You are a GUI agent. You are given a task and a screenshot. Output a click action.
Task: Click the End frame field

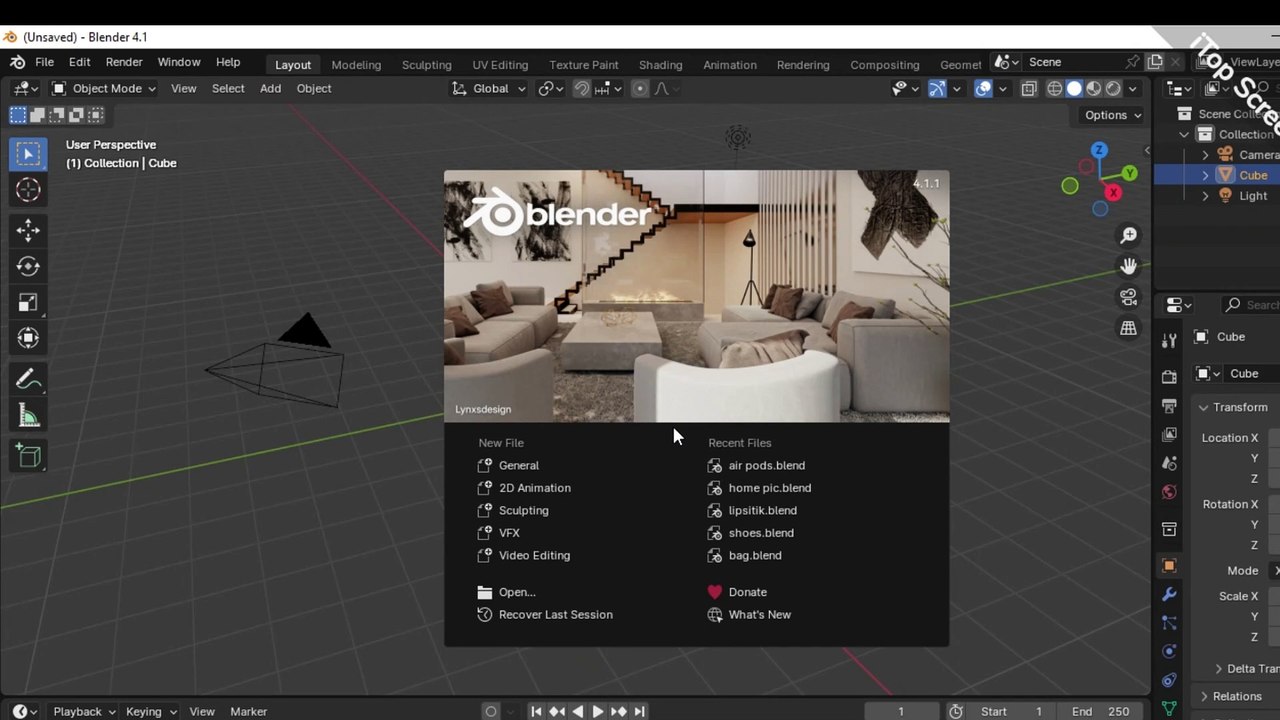click(x=1101, y=711)
